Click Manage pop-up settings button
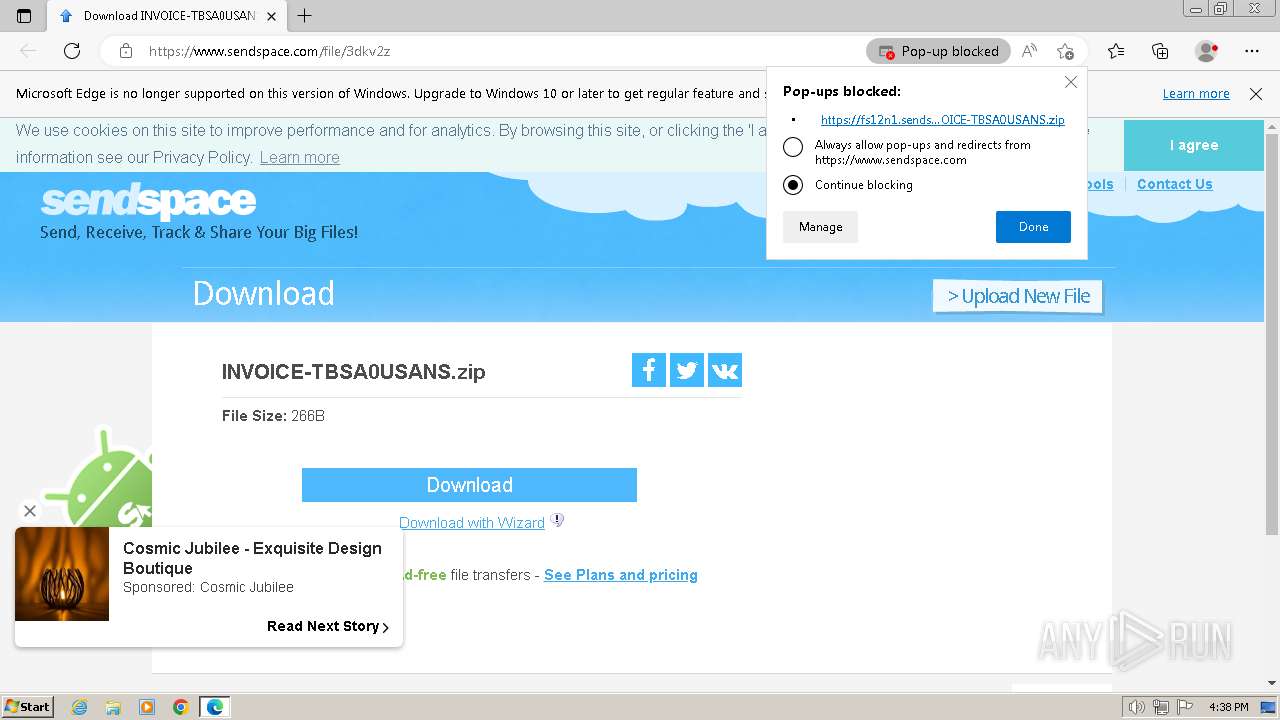 point(820,227)
